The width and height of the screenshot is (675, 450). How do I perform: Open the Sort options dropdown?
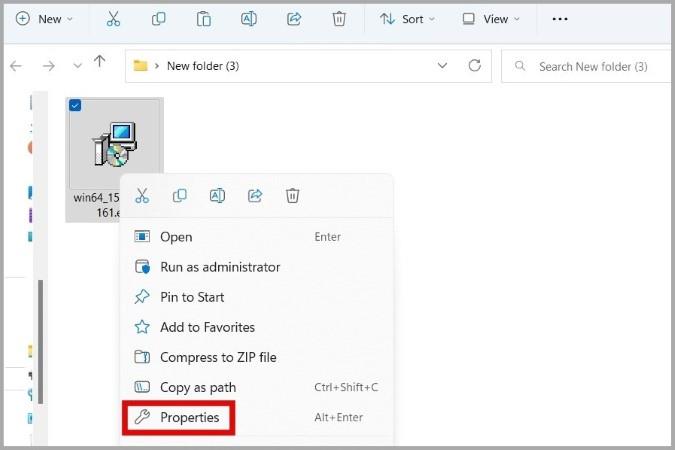point(407,19)
